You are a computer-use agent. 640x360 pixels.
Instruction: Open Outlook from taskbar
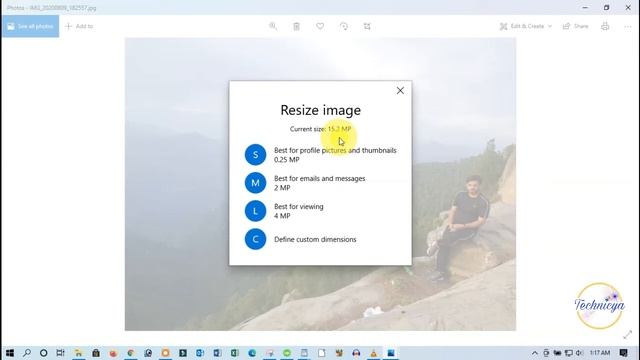(200, 353)
